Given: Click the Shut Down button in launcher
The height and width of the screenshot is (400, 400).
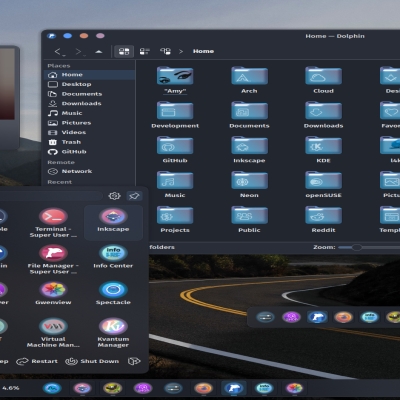Looking at the screenshot, I should tap(92, 361).
